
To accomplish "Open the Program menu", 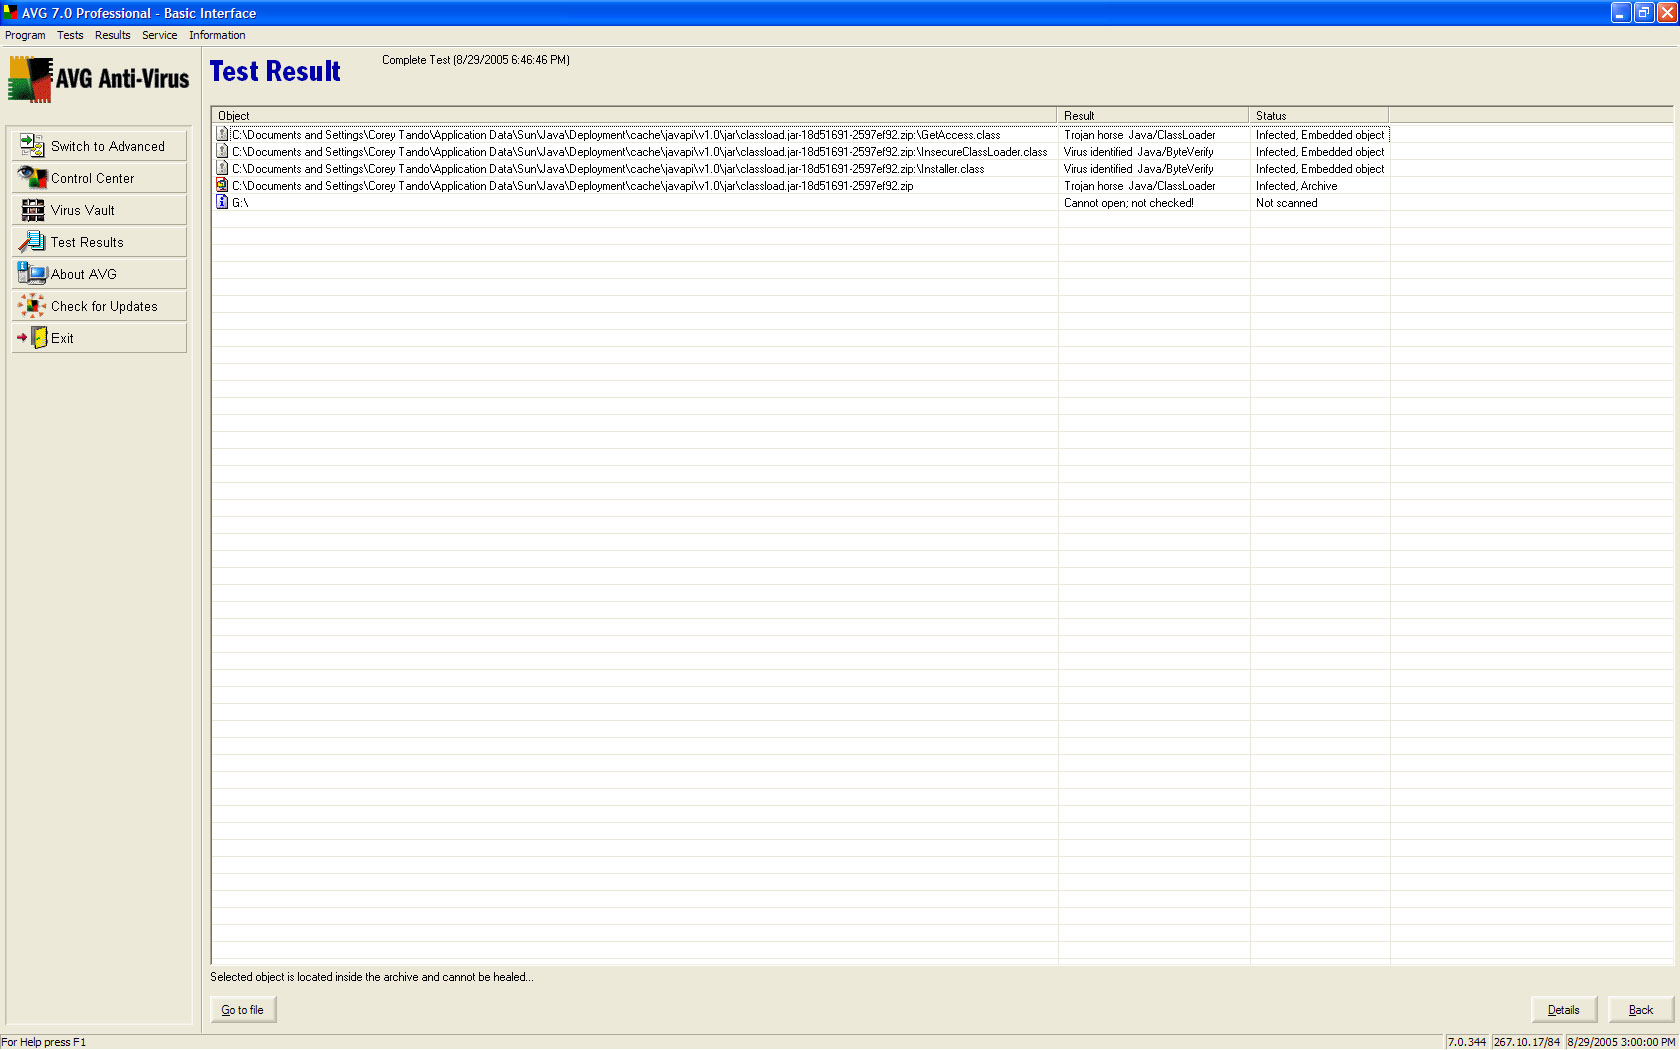I will (25, 35).
